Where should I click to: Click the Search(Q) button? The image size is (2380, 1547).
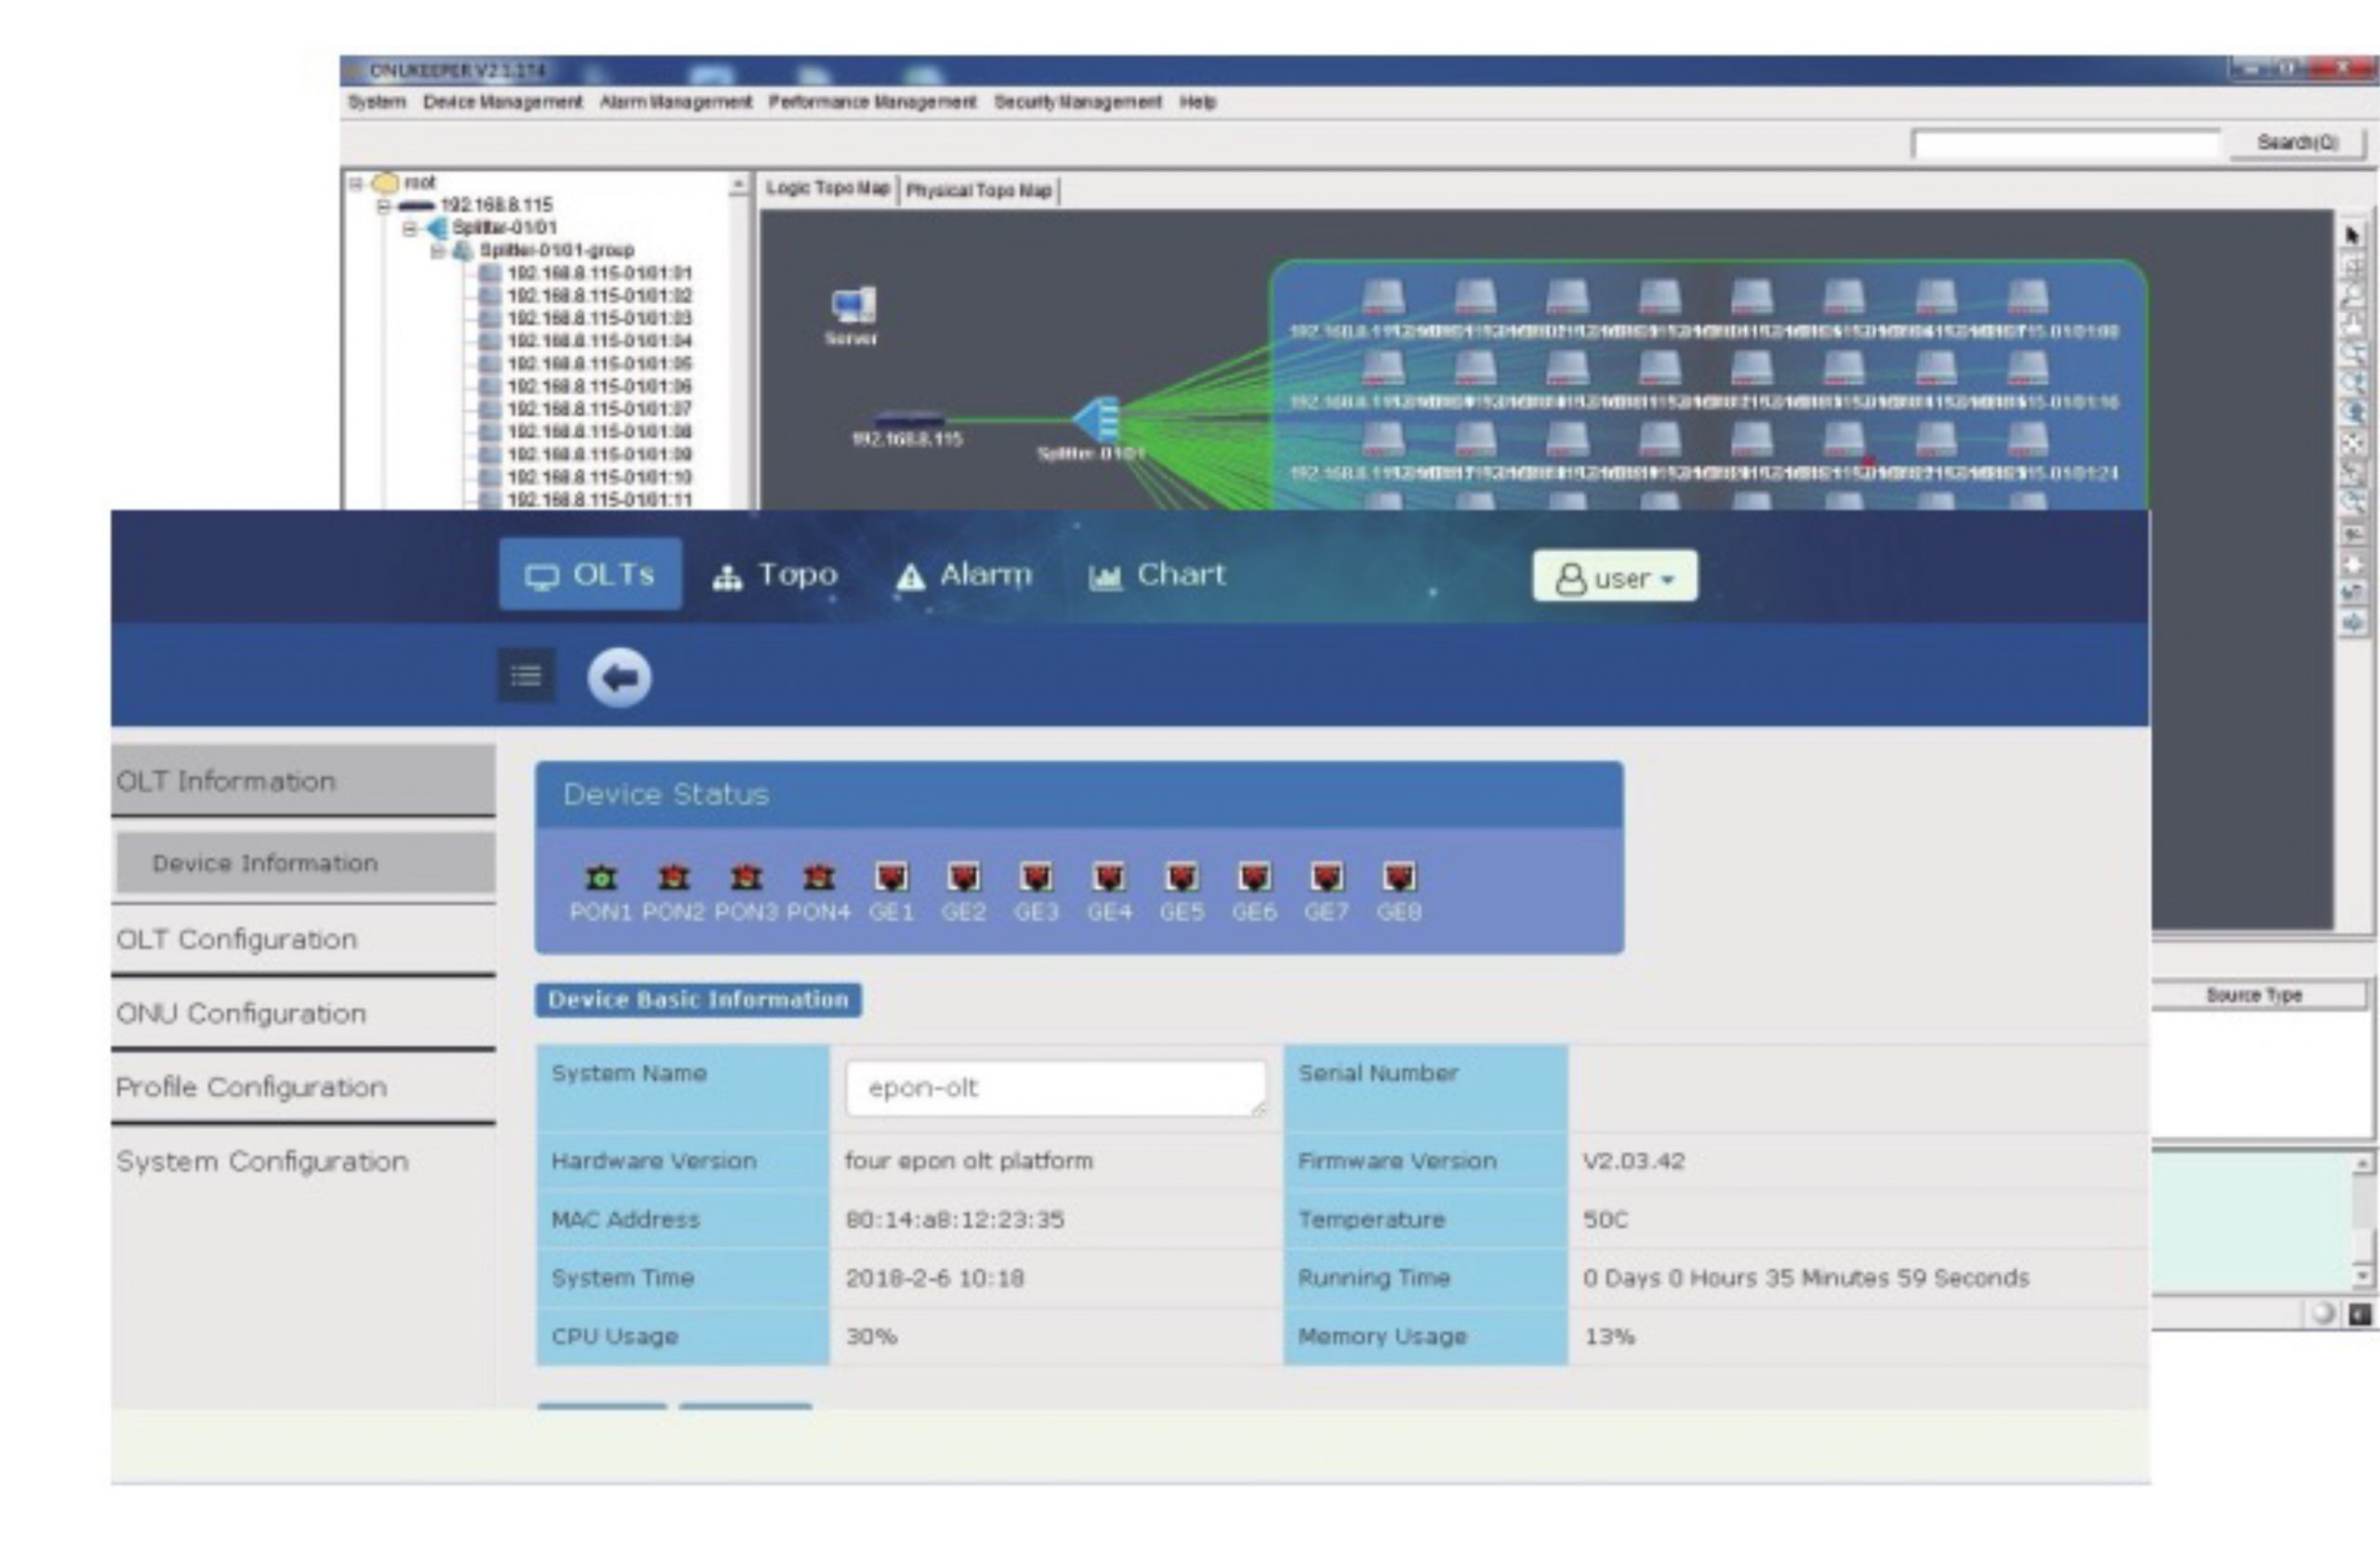[x=2297, y=143]
